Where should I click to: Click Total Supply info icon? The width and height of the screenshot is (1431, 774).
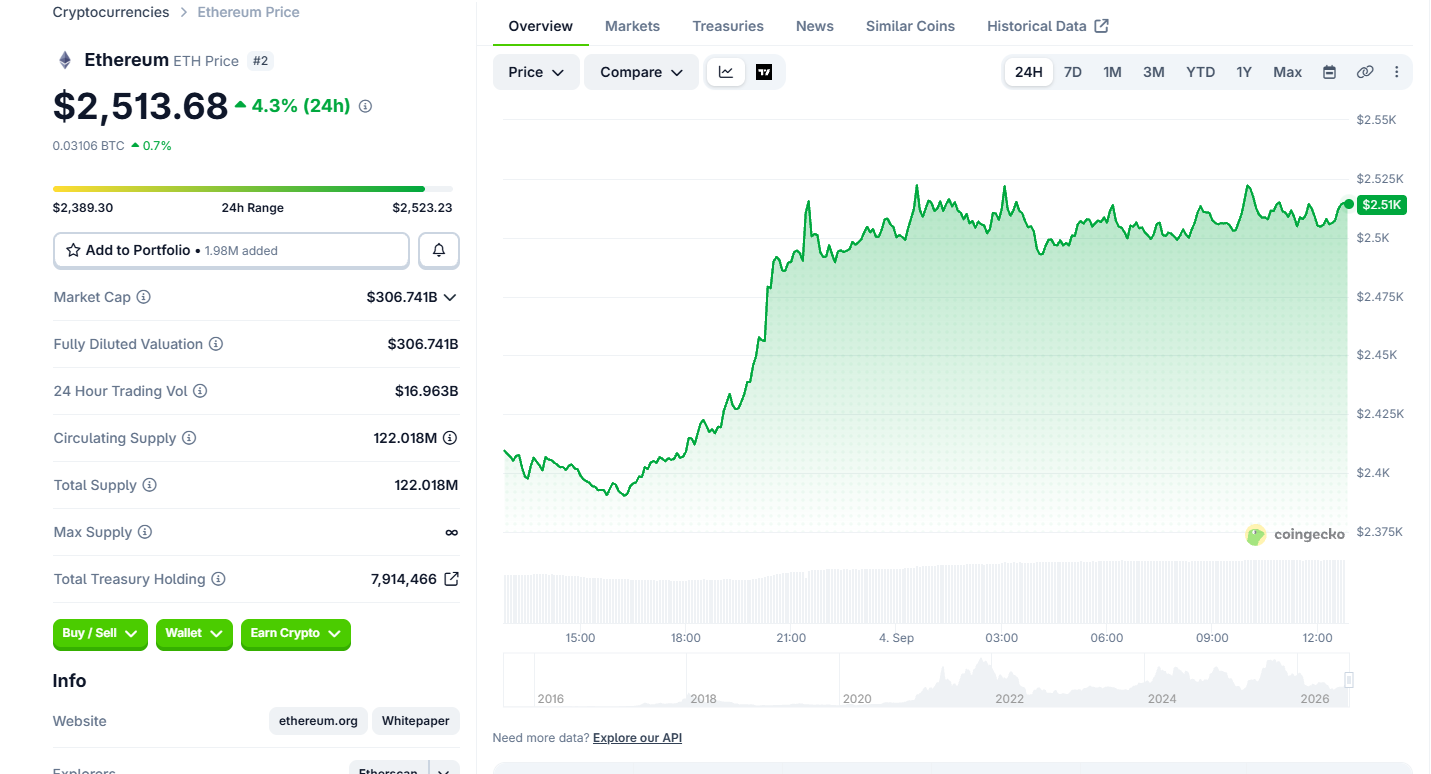pyautogui.click(x=150, y=485)
